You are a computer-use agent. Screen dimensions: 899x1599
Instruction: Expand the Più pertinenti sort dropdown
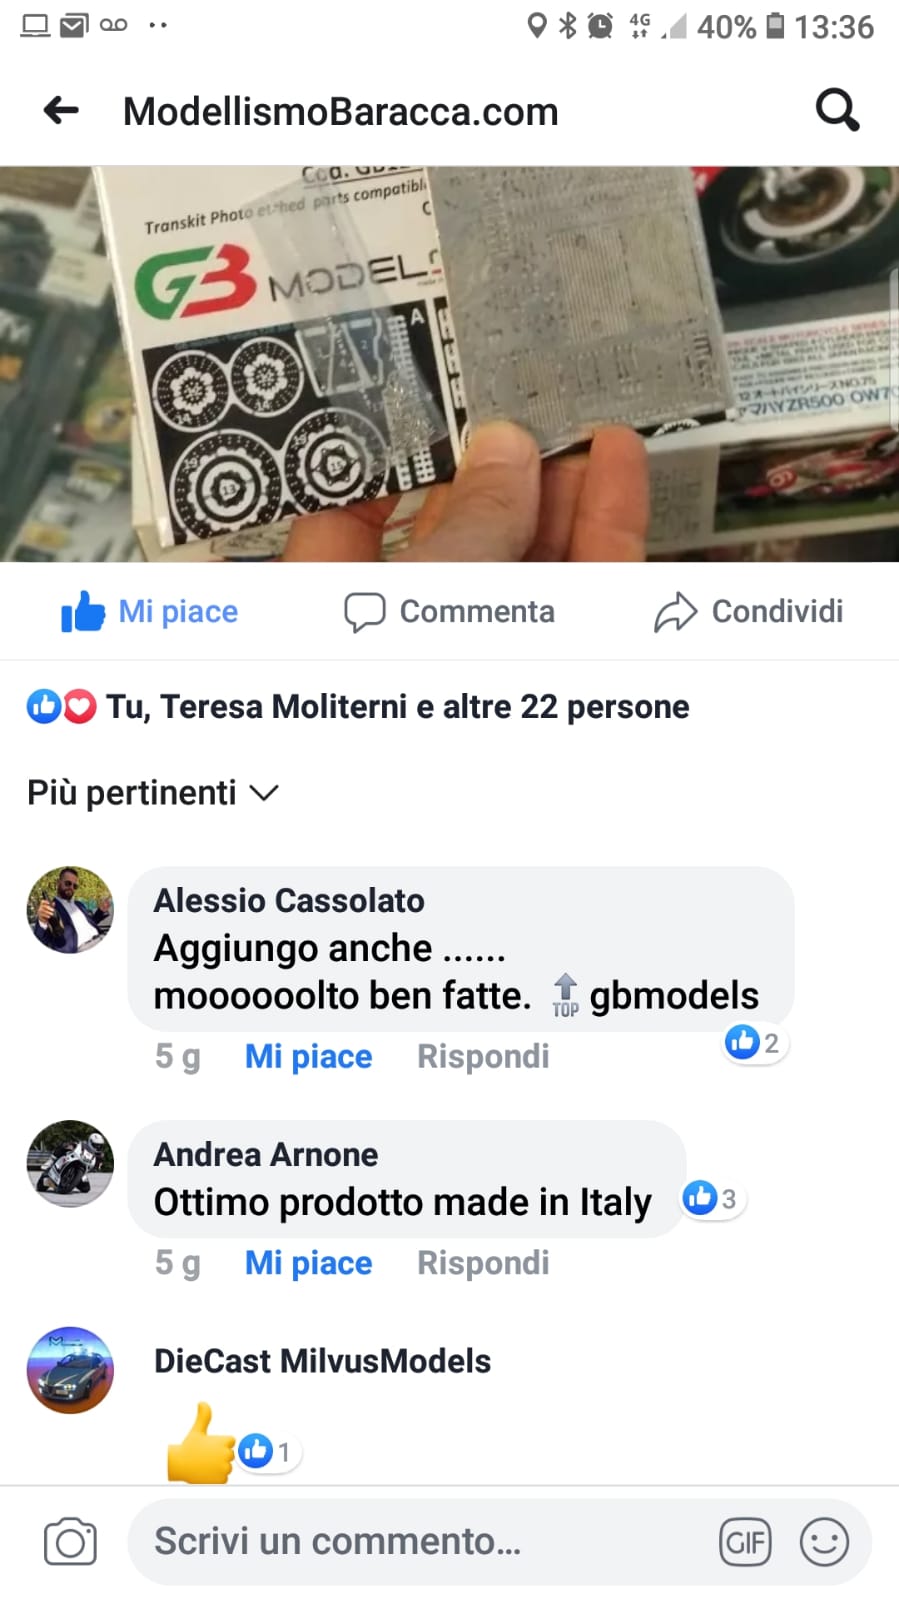(152, 792)
